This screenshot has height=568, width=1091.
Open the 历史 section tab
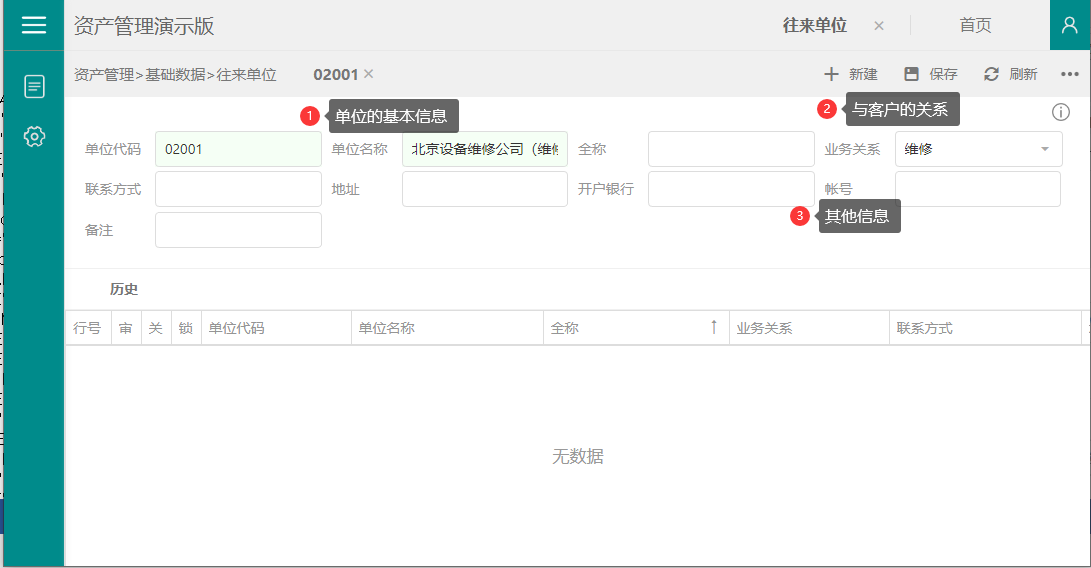[x=124, y=289]
